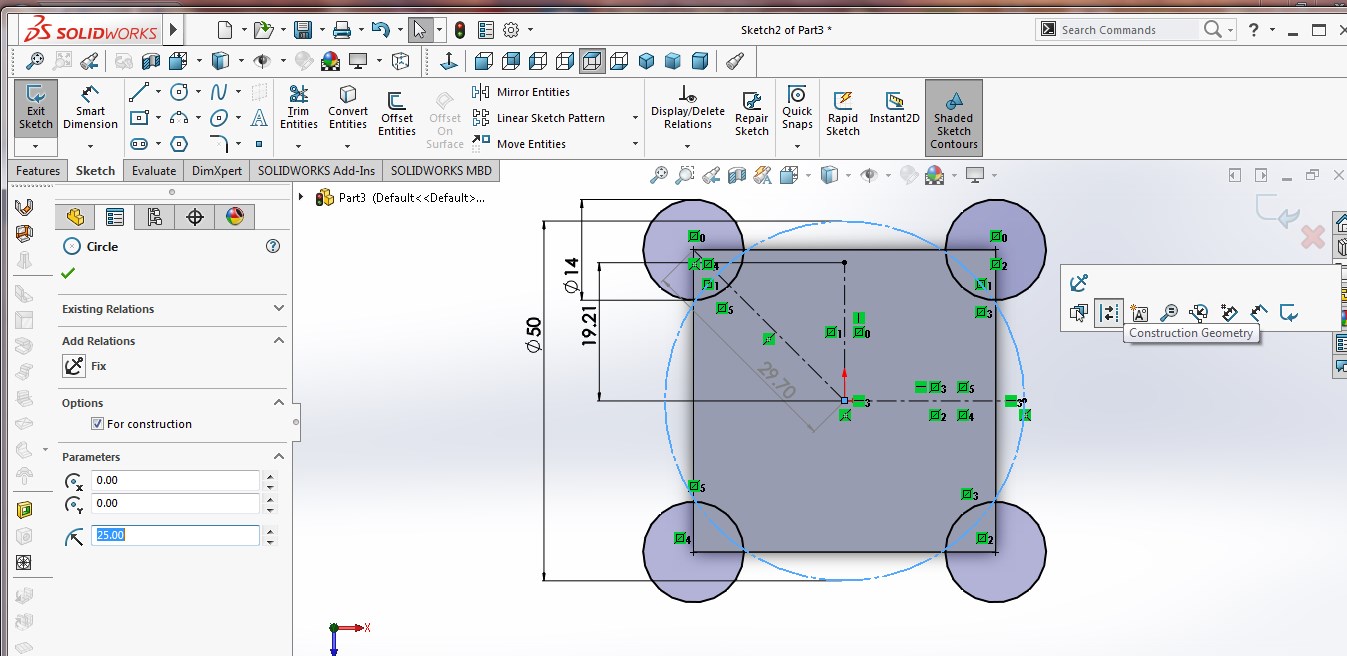Click Convert Entities
The width and height of the screenshot is (1347, 656).
coord(348,107)
